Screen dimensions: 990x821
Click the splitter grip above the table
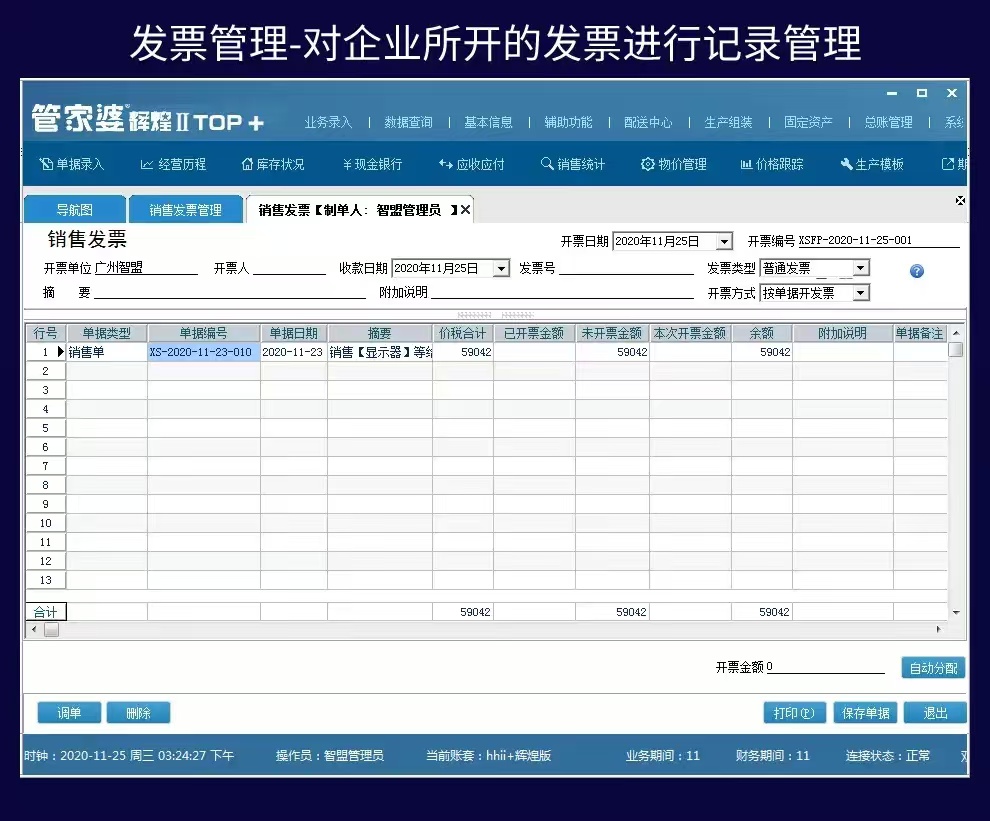pyautogui.click(x=496, y=315)
